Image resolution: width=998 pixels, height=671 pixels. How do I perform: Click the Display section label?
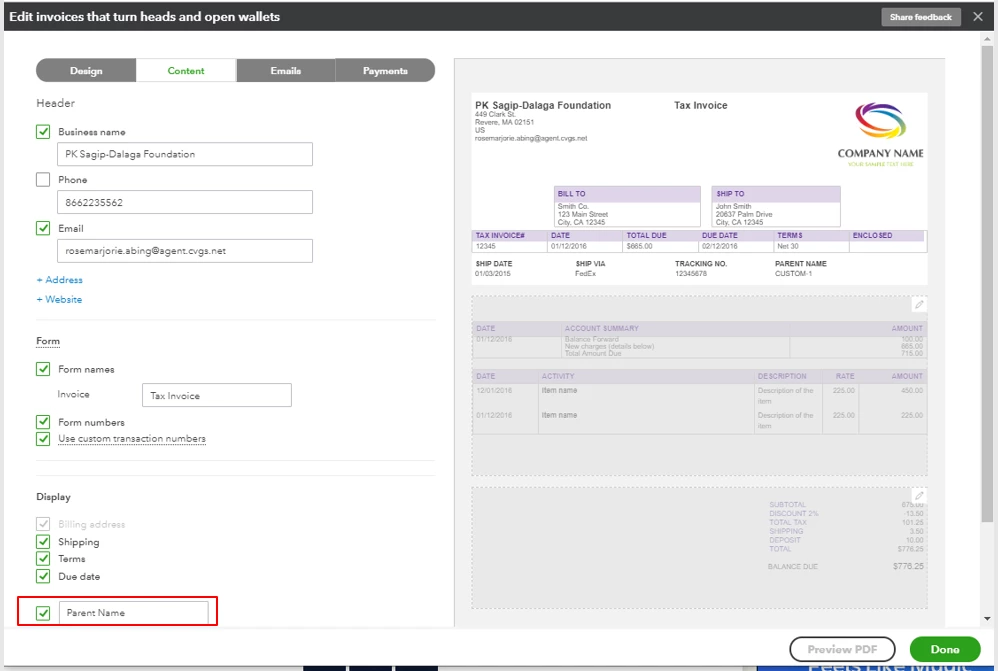[x=53, y=497]
